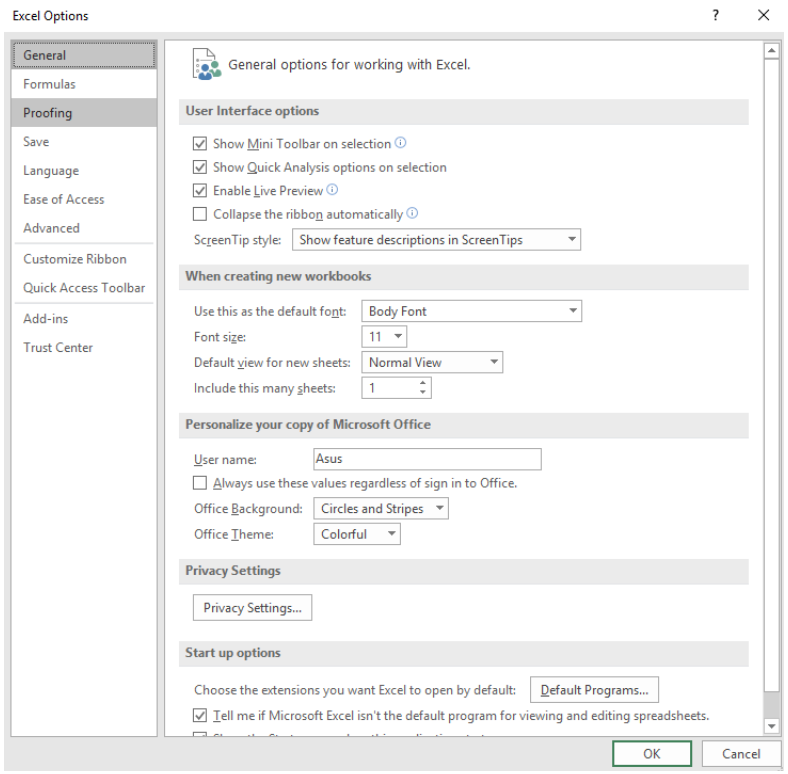
Task: Click the Include this many sheets number field
Action: click(389, 388)
